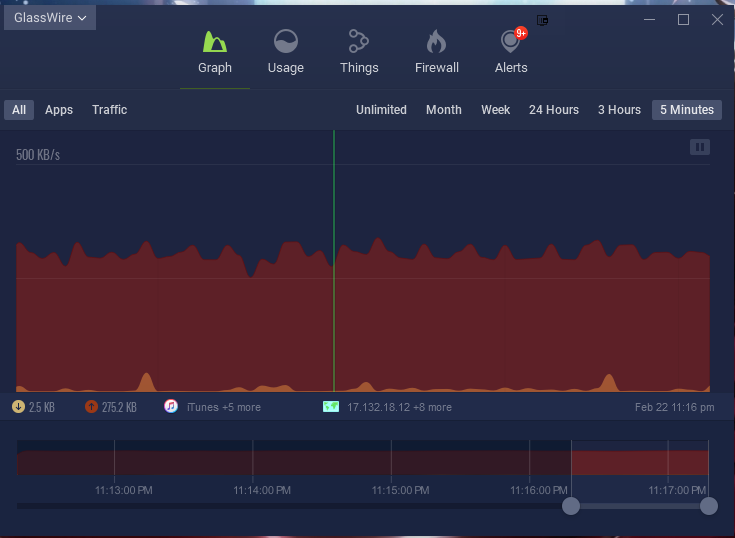The height and width of the screenshot is (538, 735).
Task: Click the 11:14:00 PM timeline marker
Action: pos(262,490)
